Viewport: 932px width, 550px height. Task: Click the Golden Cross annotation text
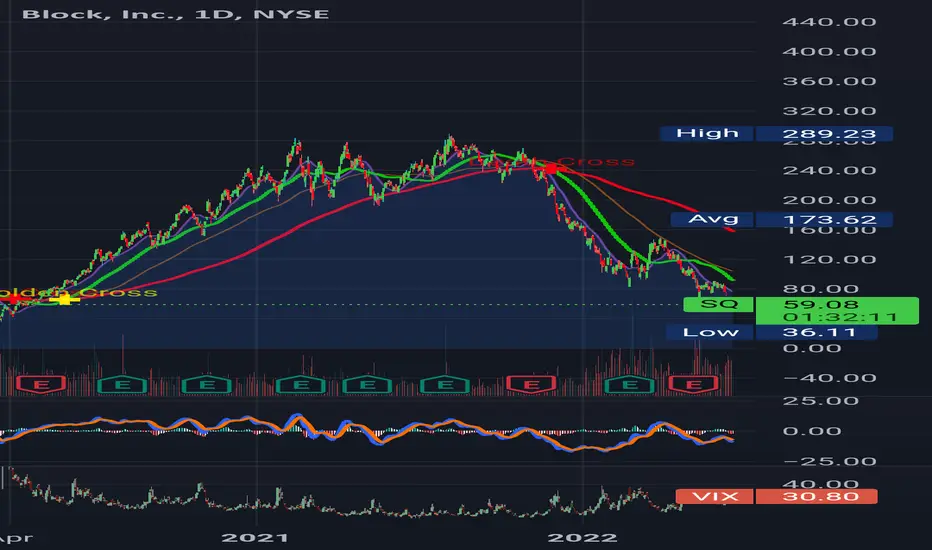[78, 293]
